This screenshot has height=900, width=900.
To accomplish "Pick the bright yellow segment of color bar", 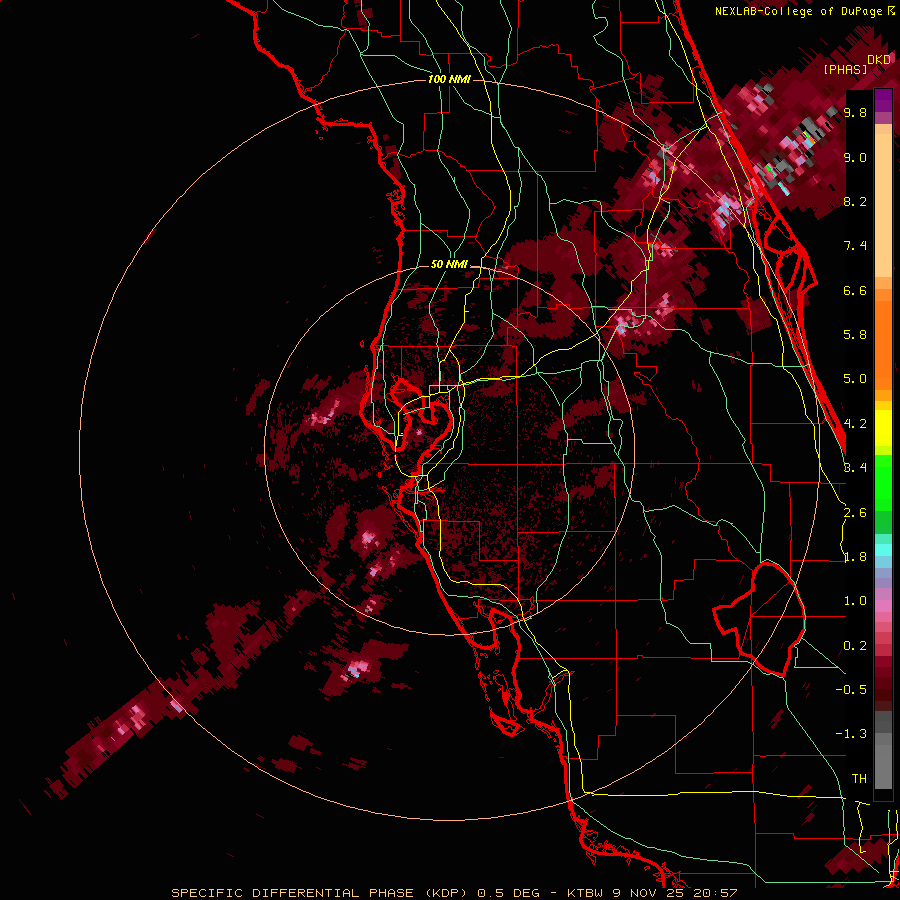I will (883, 427).
